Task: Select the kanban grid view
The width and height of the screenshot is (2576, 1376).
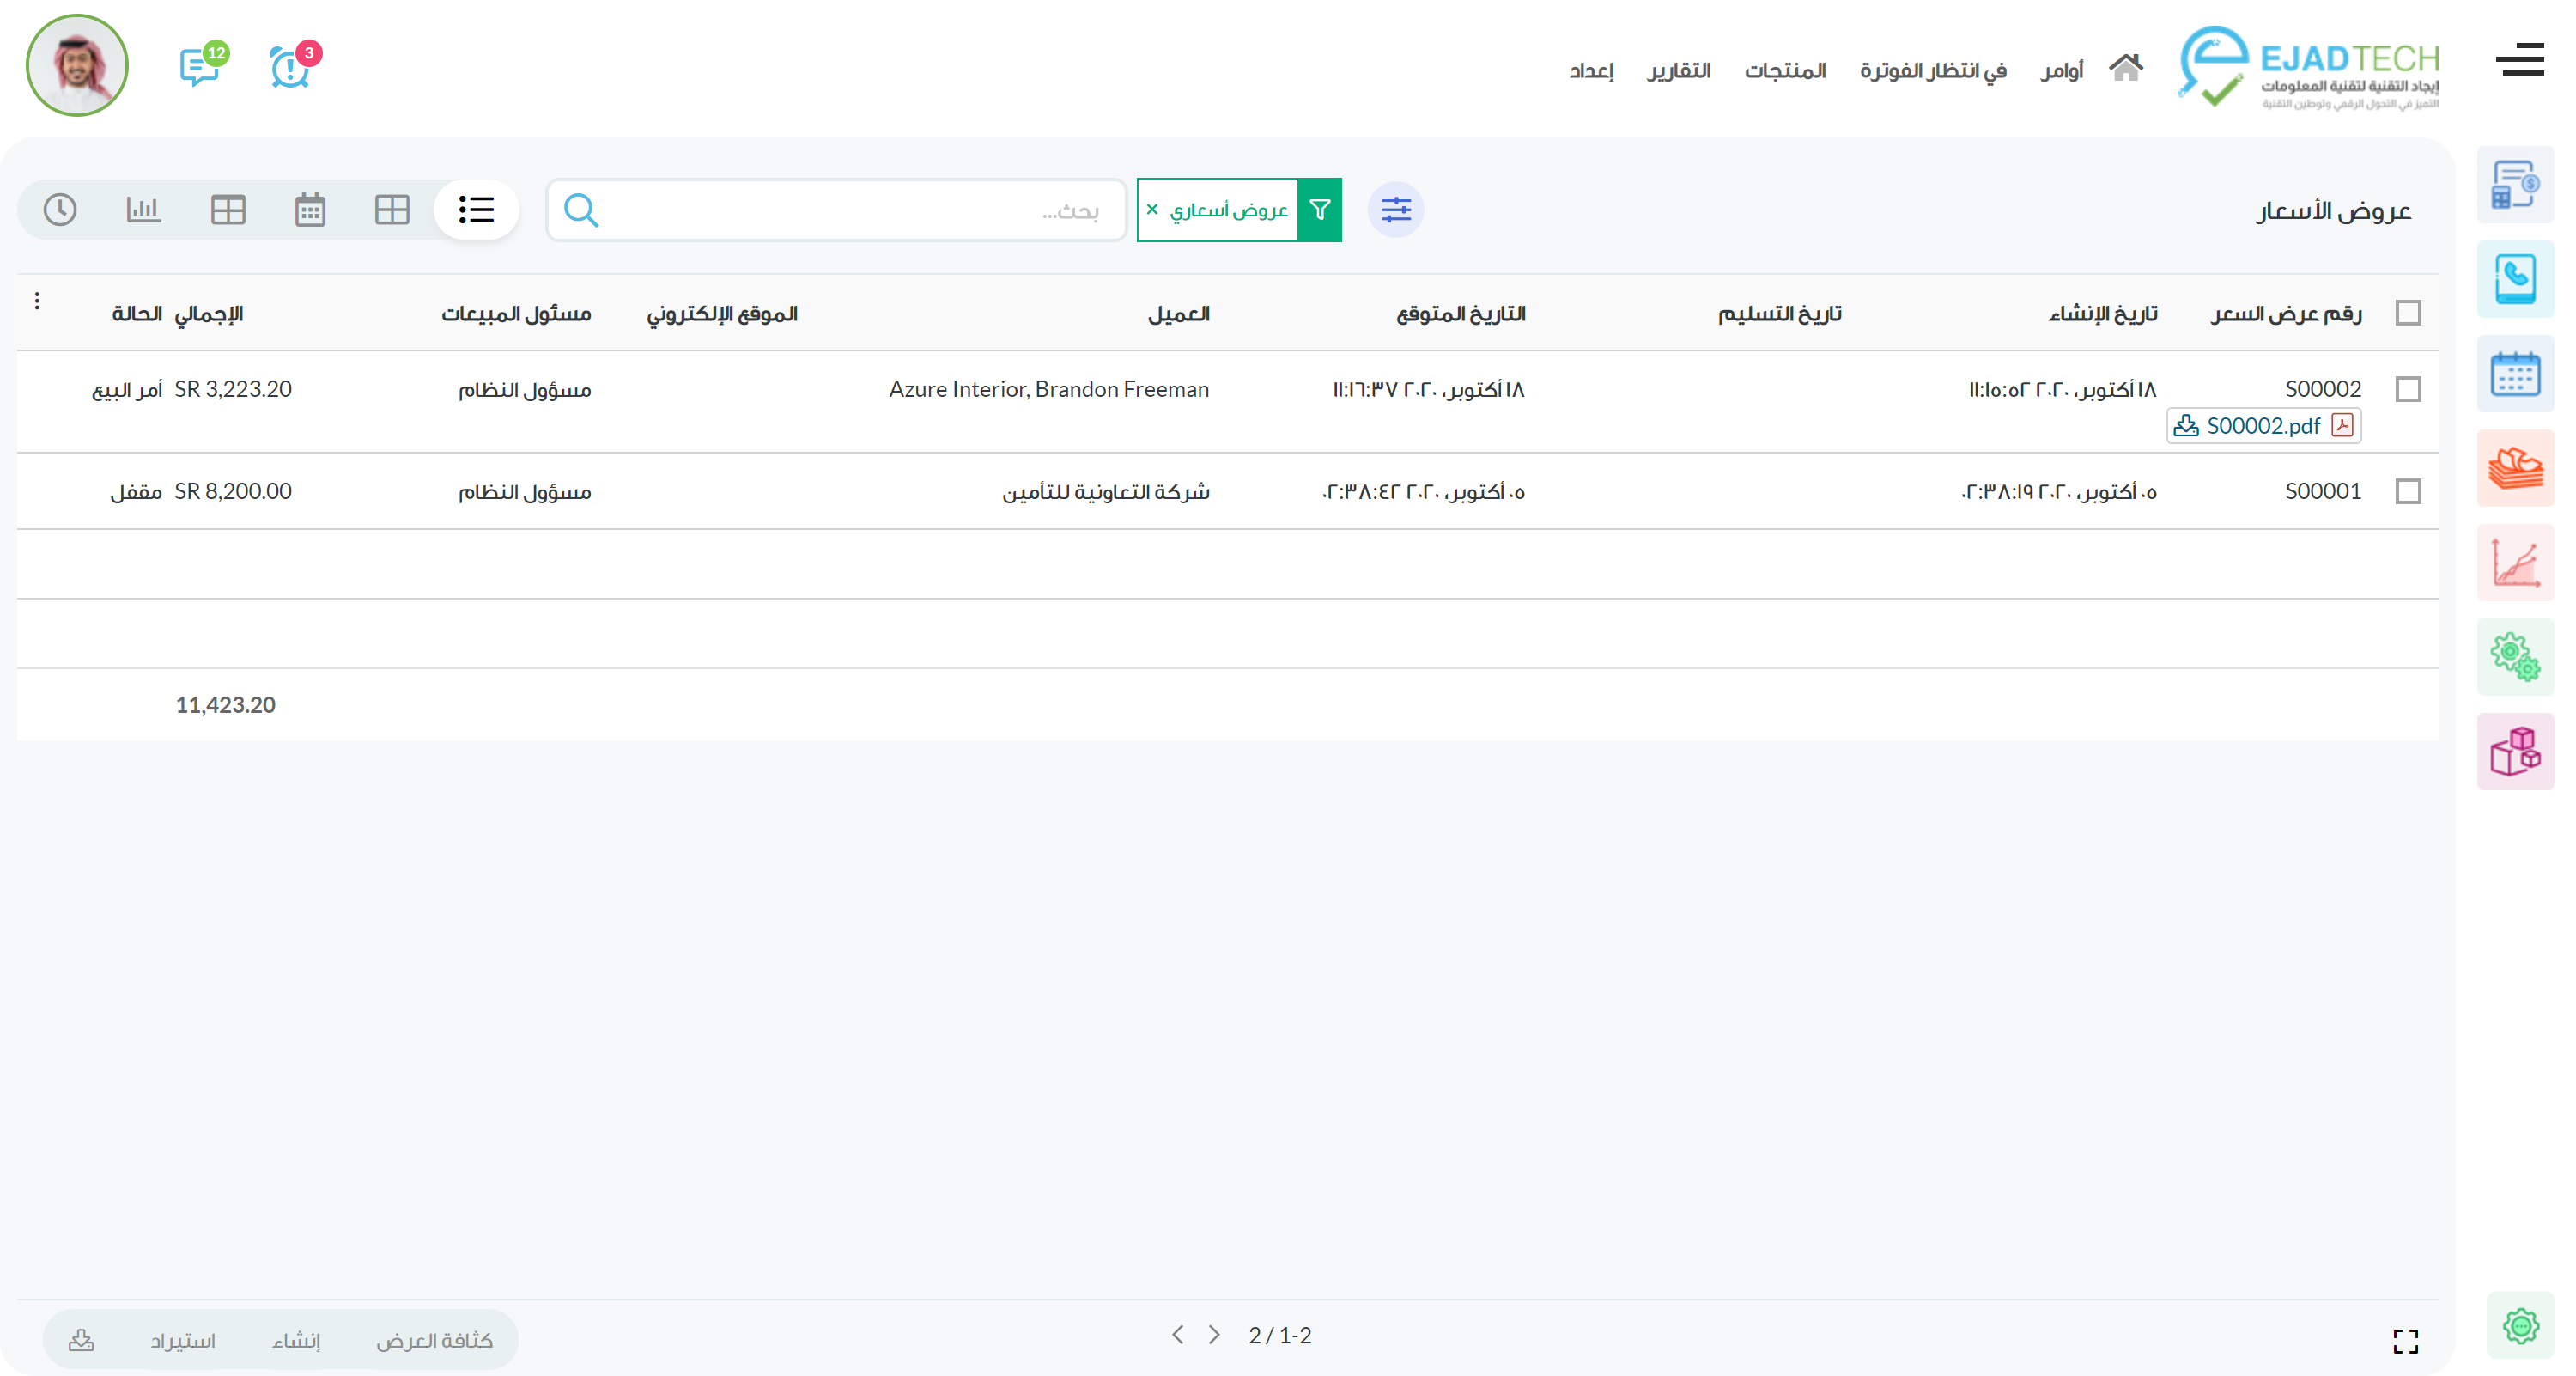Action: pyautogui.click(x=392, y=210)
